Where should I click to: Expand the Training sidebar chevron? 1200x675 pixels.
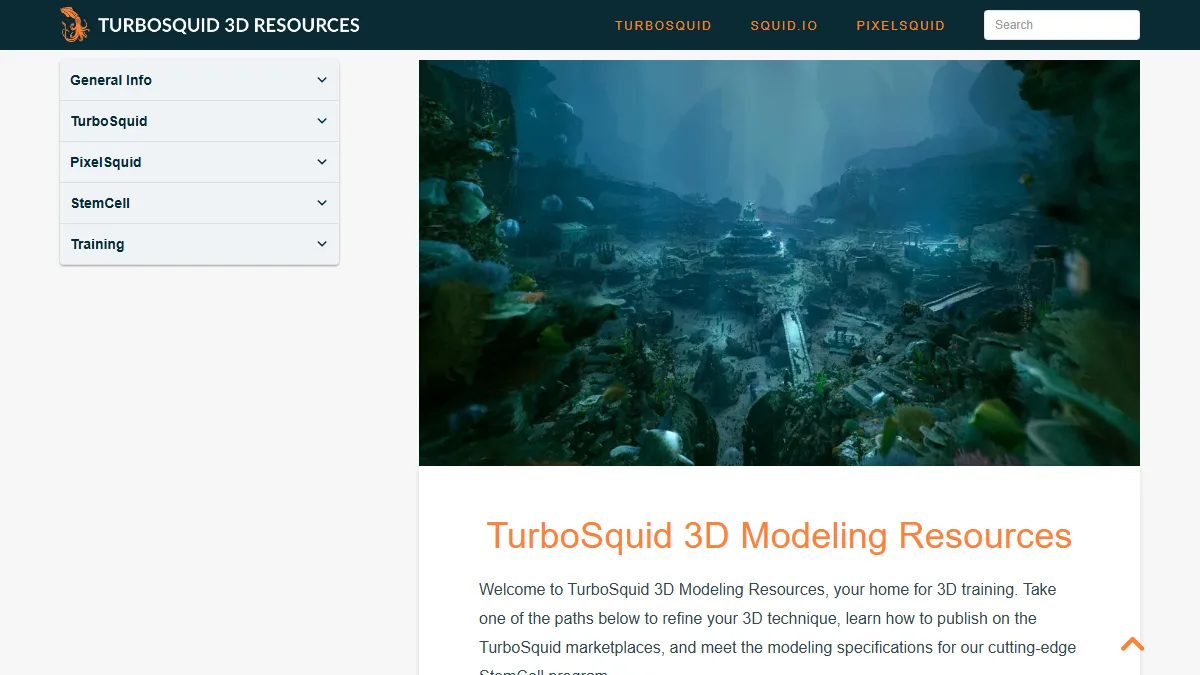(322, 244)
